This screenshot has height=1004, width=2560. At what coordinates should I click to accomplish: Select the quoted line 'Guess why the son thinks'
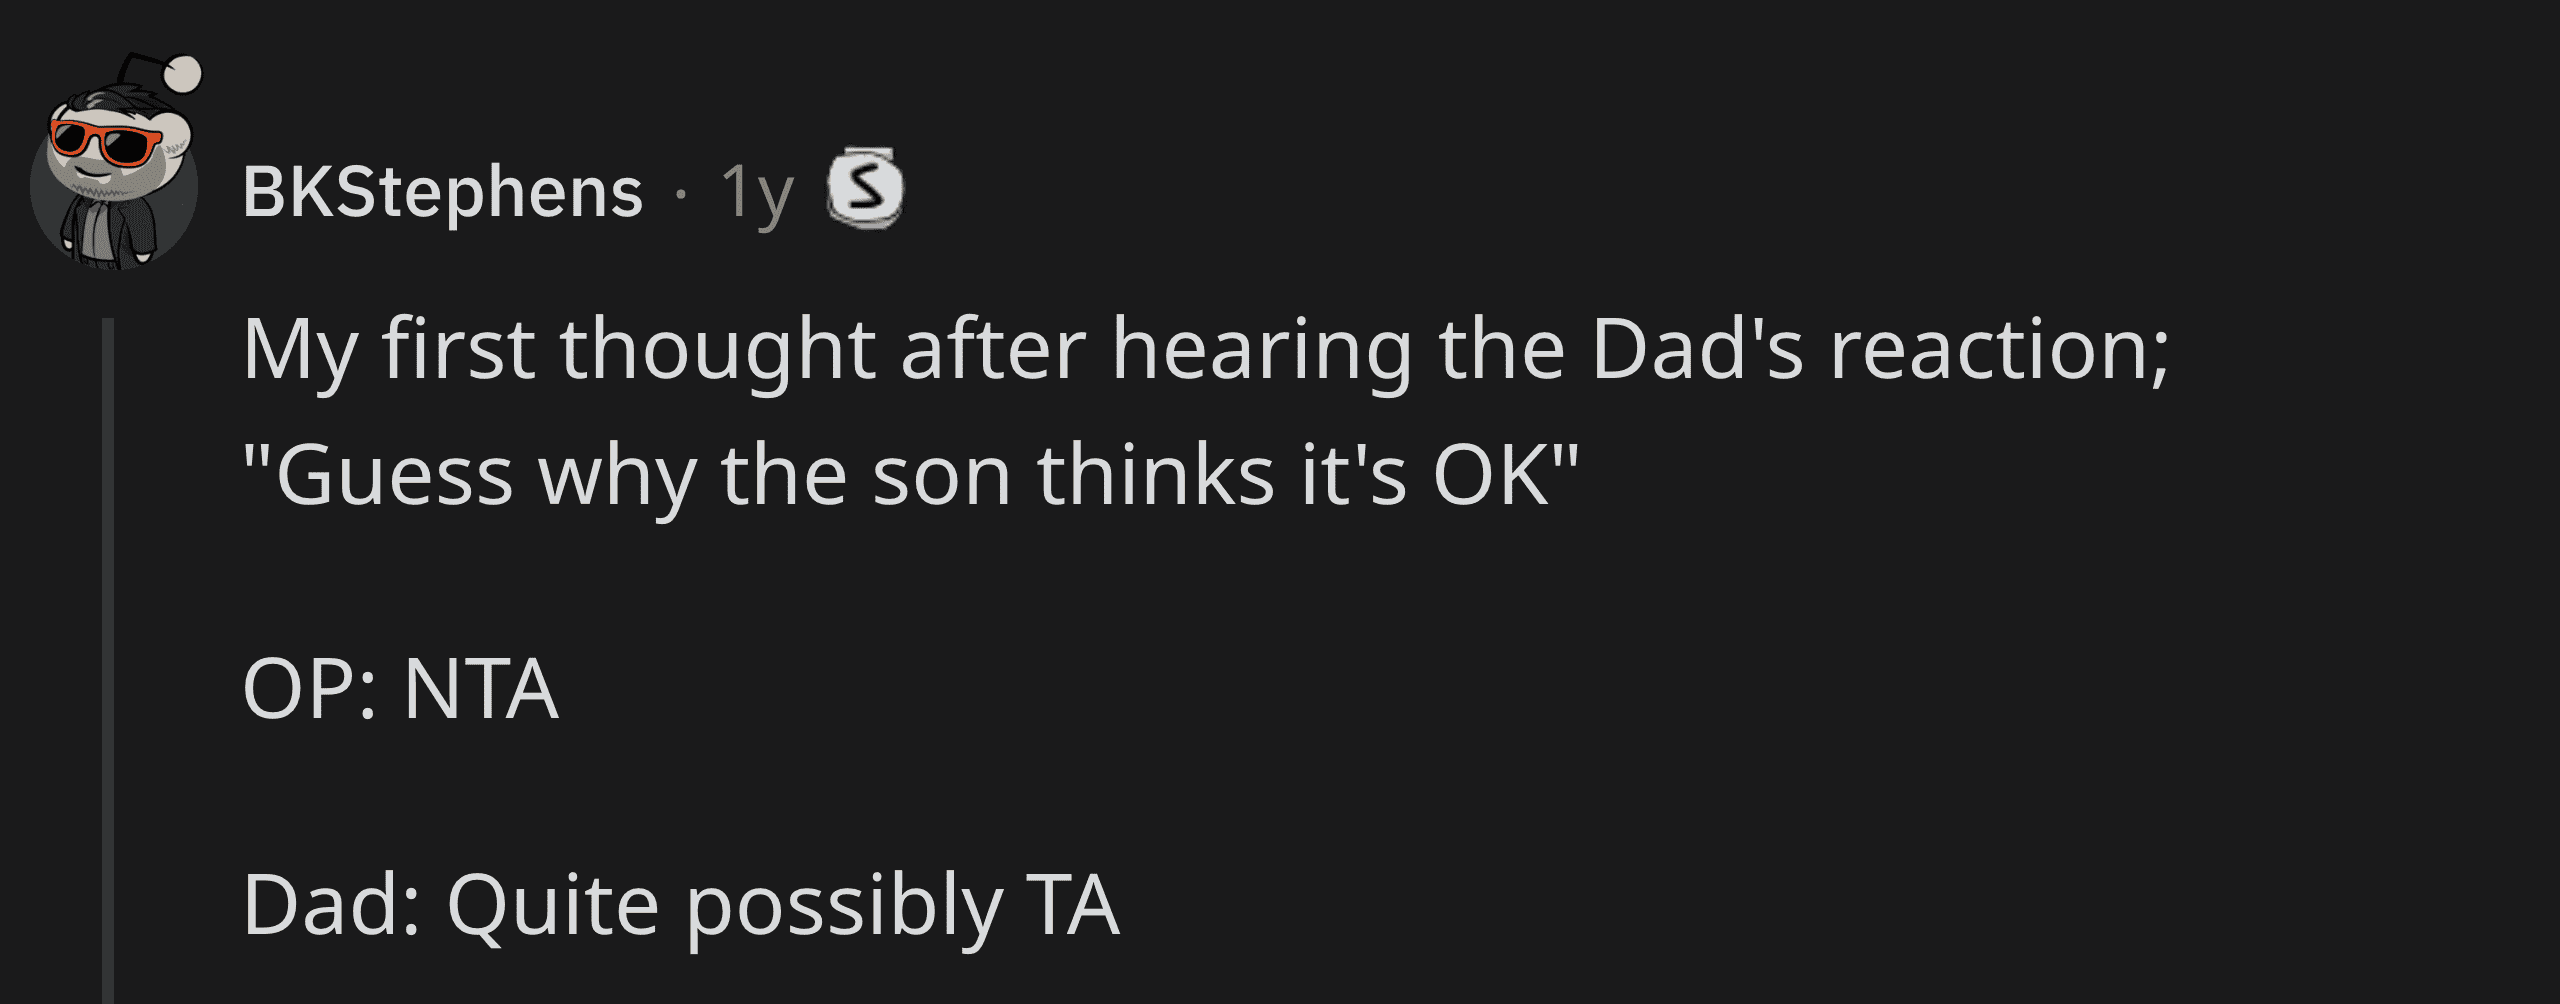pos(911,476)
